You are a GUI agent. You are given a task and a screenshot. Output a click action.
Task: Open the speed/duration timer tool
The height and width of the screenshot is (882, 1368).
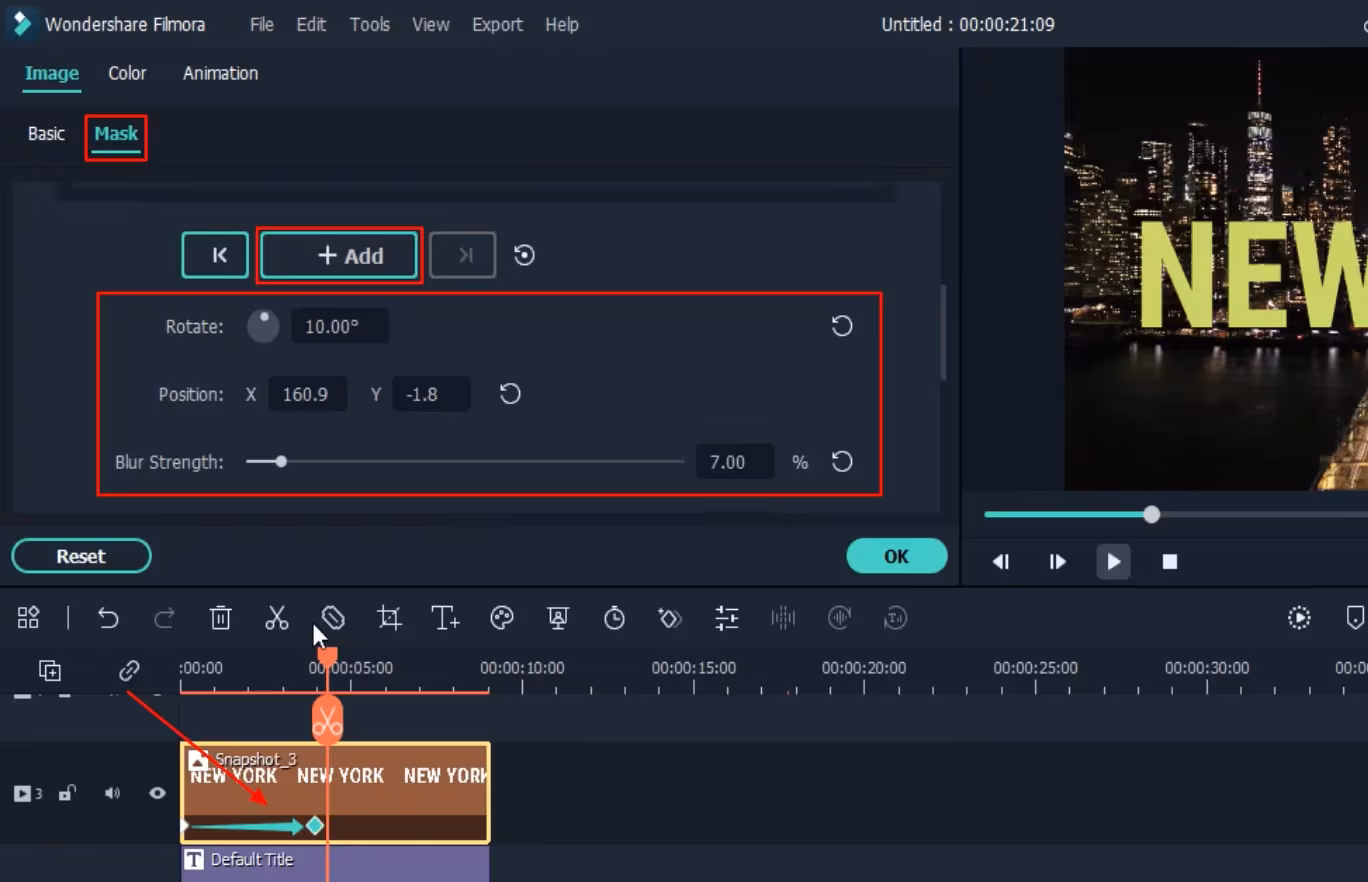coord(614,618)
